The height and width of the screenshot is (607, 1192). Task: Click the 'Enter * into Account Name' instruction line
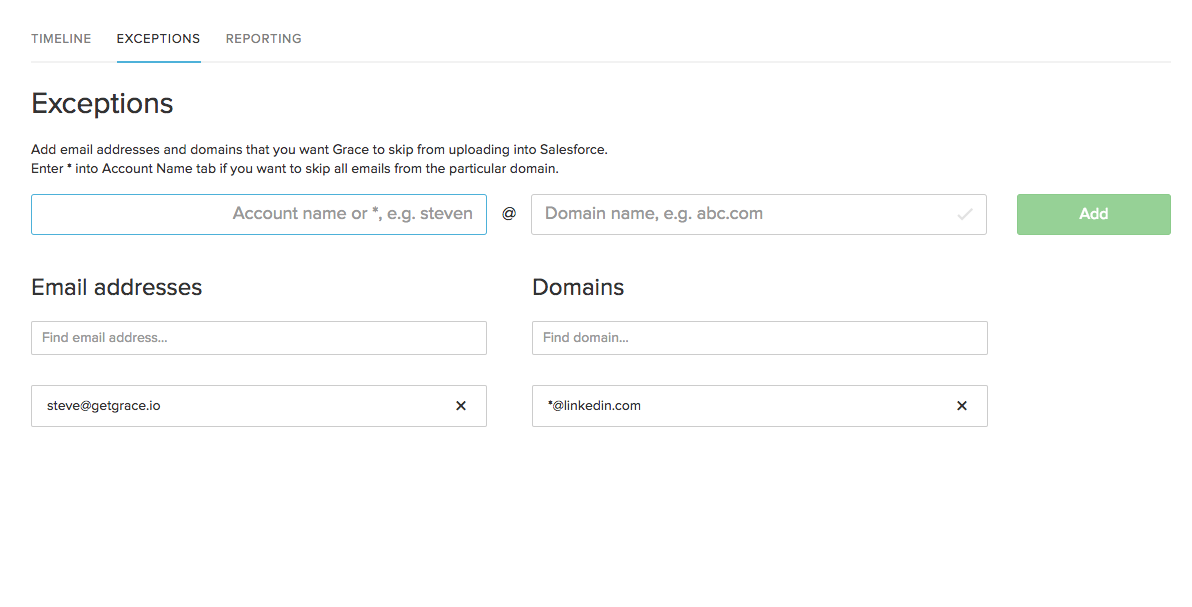[x=295, y=169]
